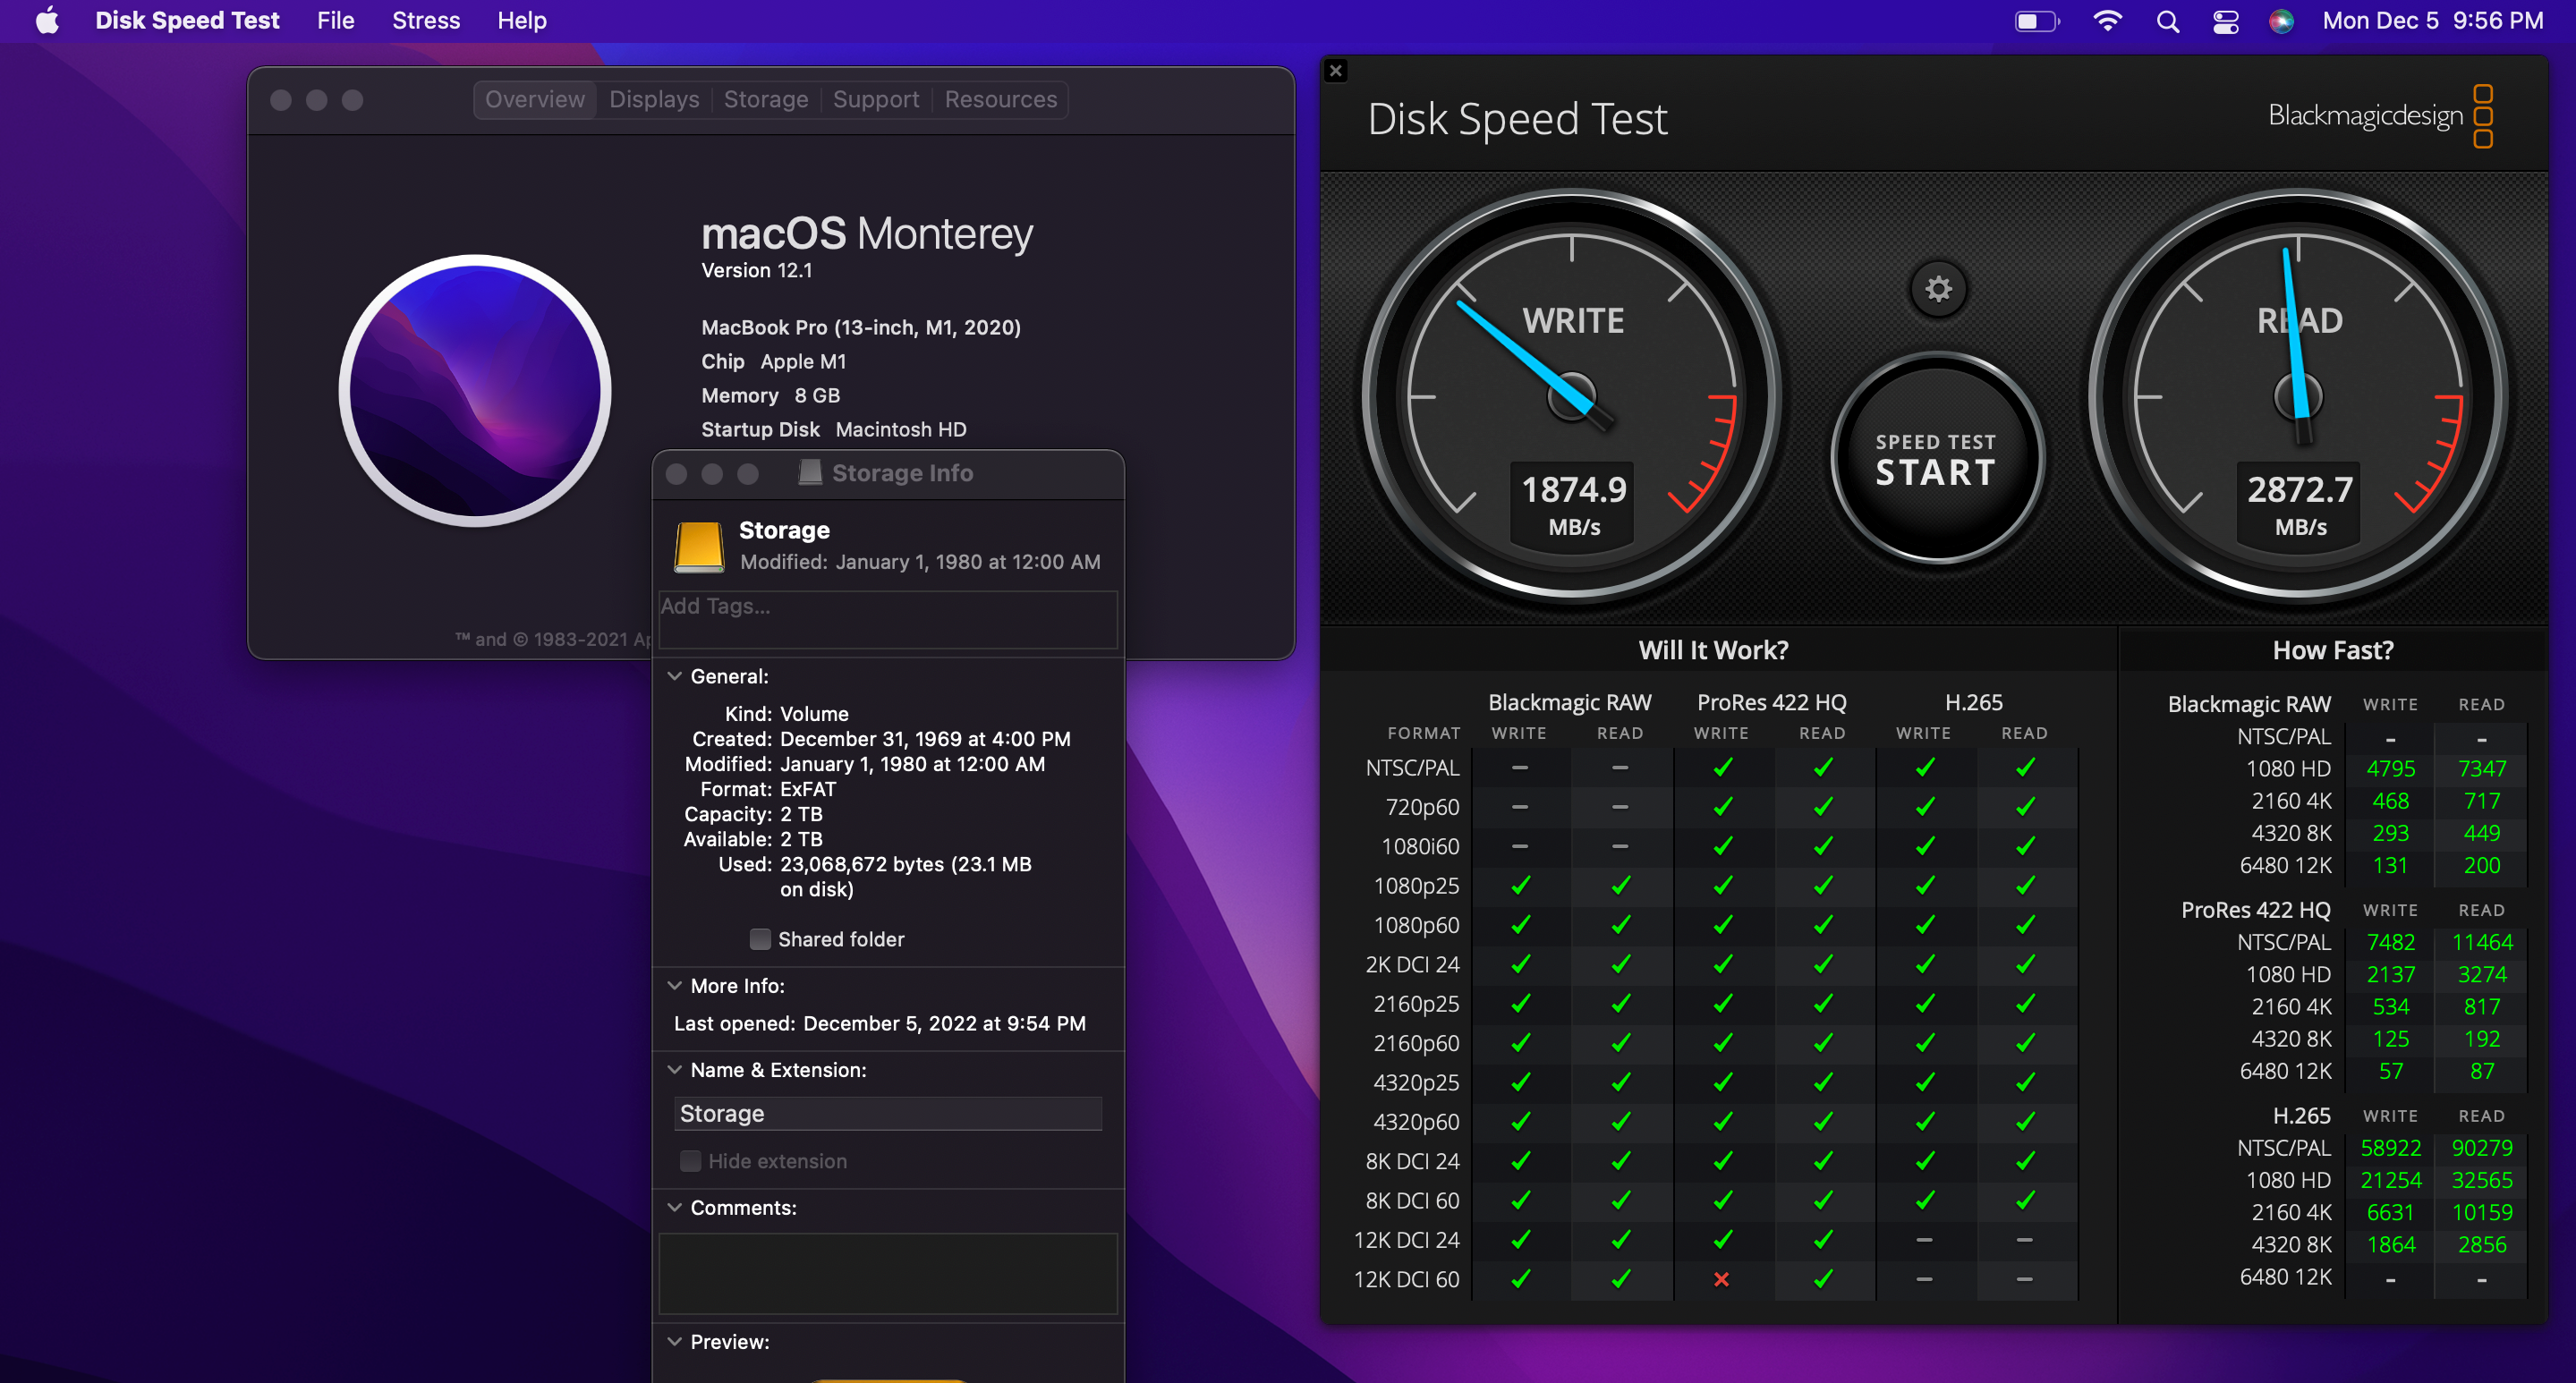
Task: Open Spotlight search icon
Action: click(2167, 21)
